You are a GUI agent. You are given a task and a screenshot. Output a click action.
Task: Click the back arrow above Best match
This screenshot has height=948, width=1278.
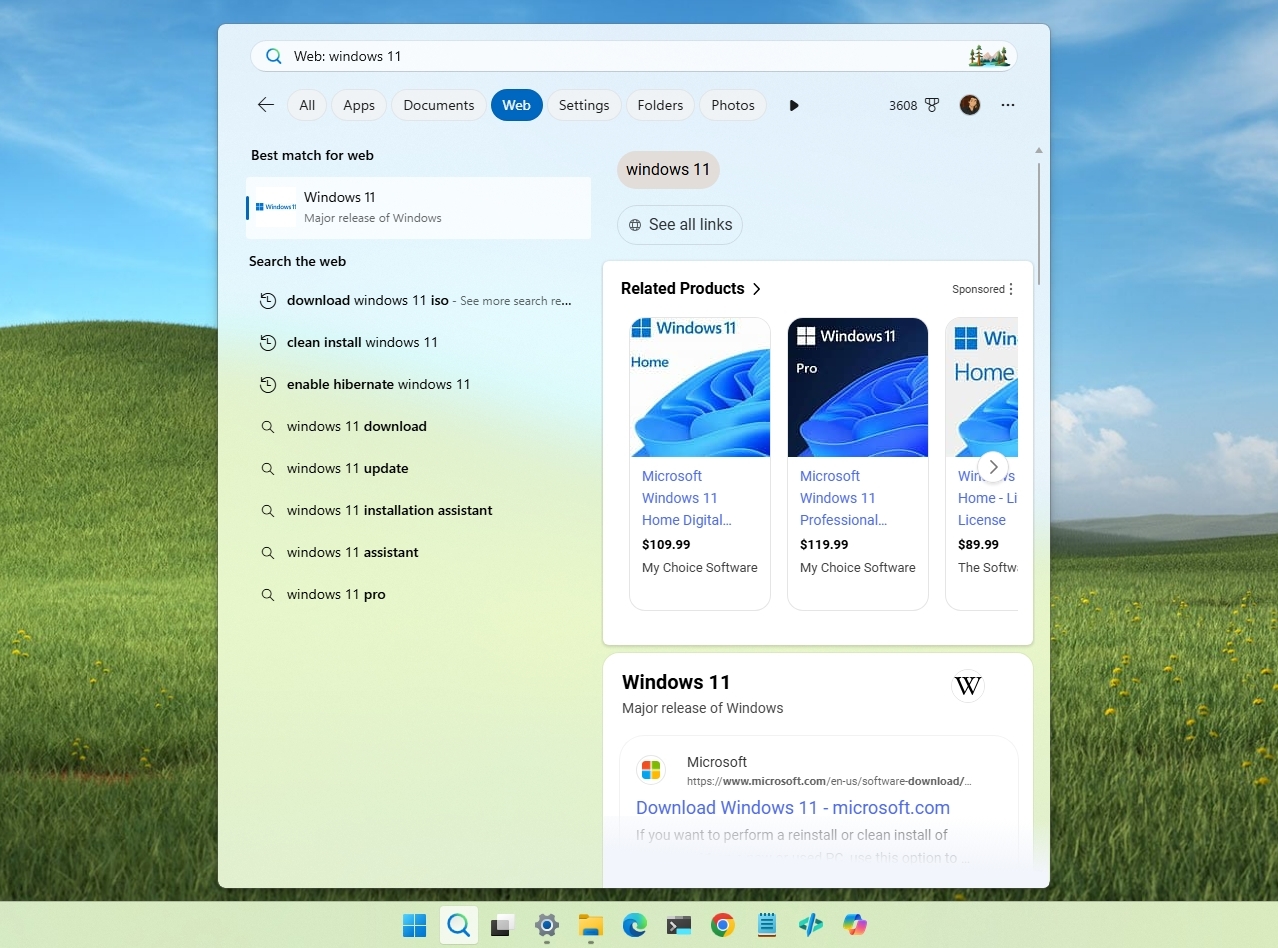(x=264, y=104)
